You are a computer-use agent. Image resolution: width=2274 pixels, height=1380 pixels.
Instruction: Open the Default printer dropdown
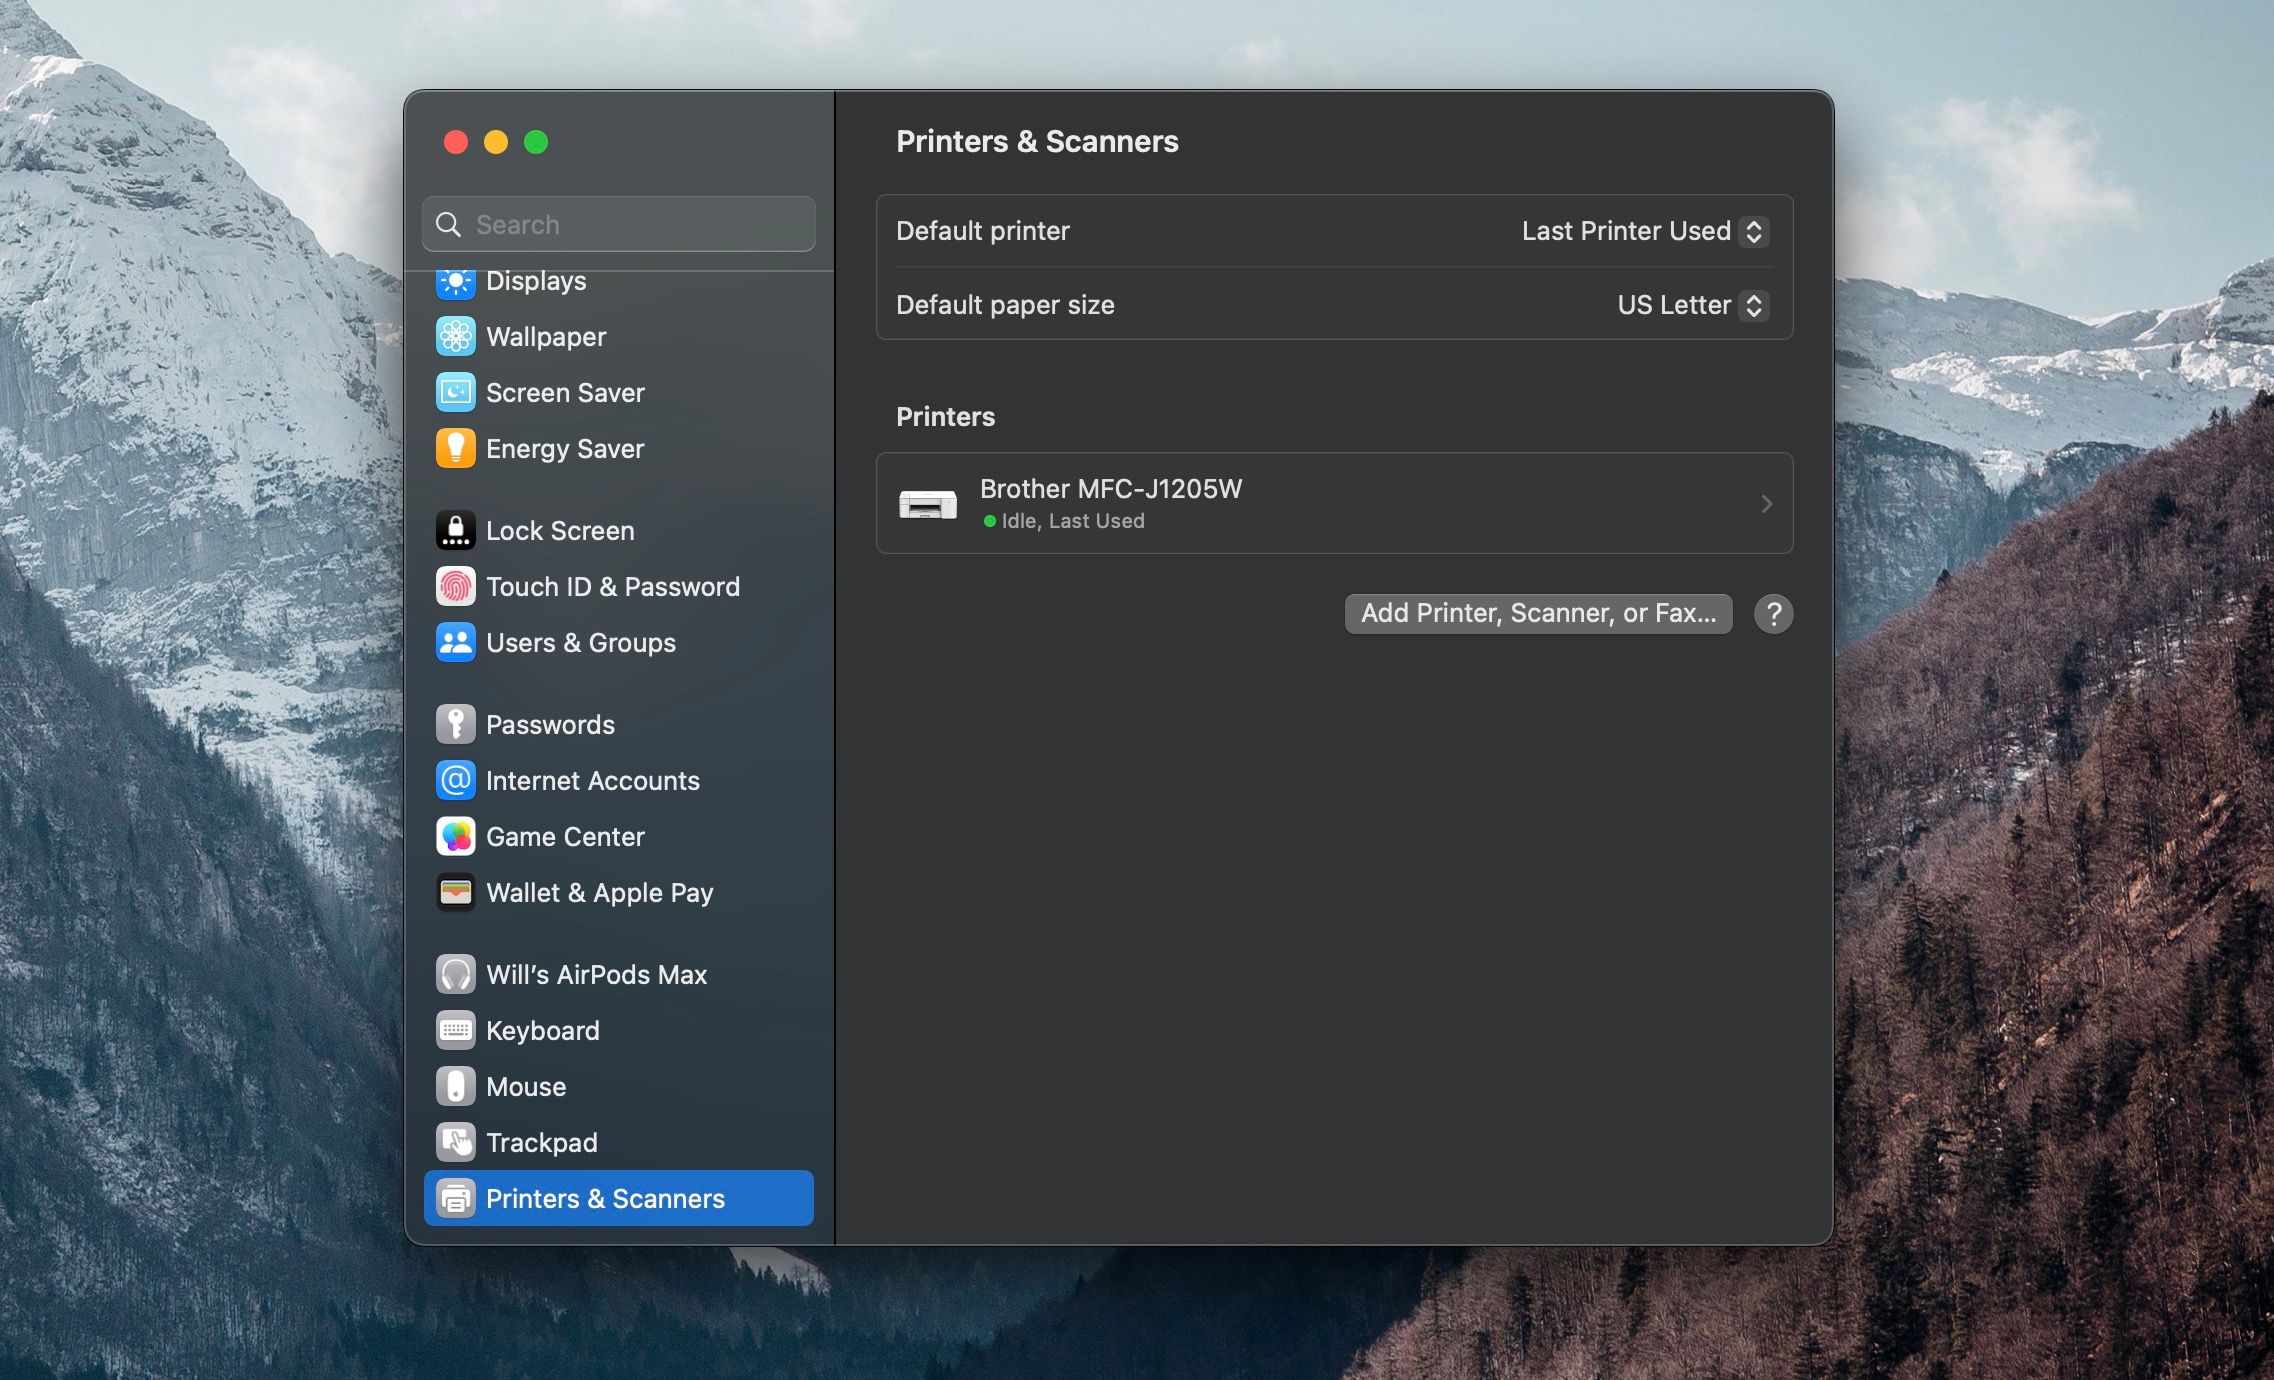point(1645,231)
